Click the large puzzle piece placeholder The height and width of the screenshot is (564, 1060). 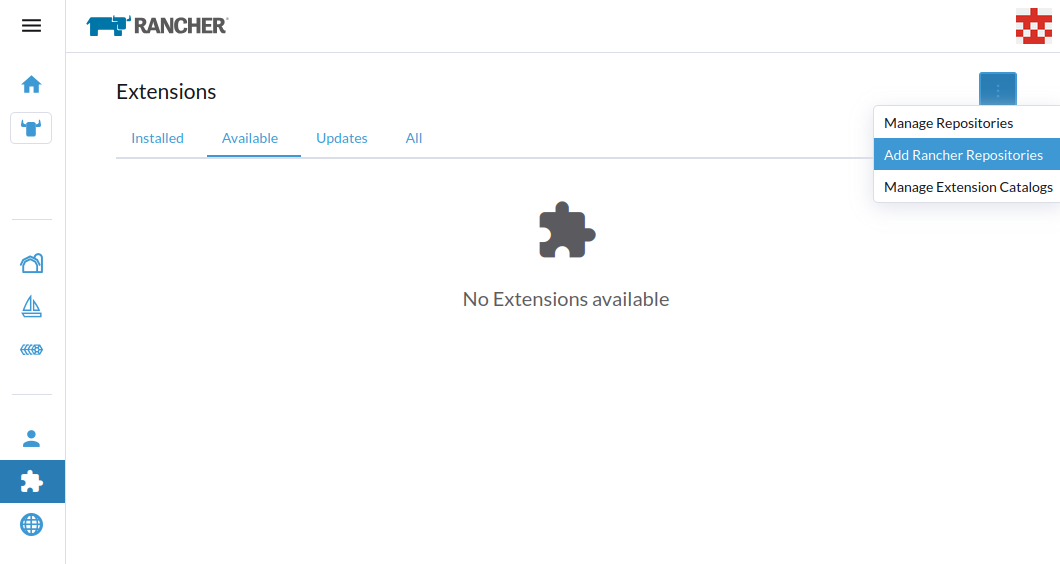point(566,231)
